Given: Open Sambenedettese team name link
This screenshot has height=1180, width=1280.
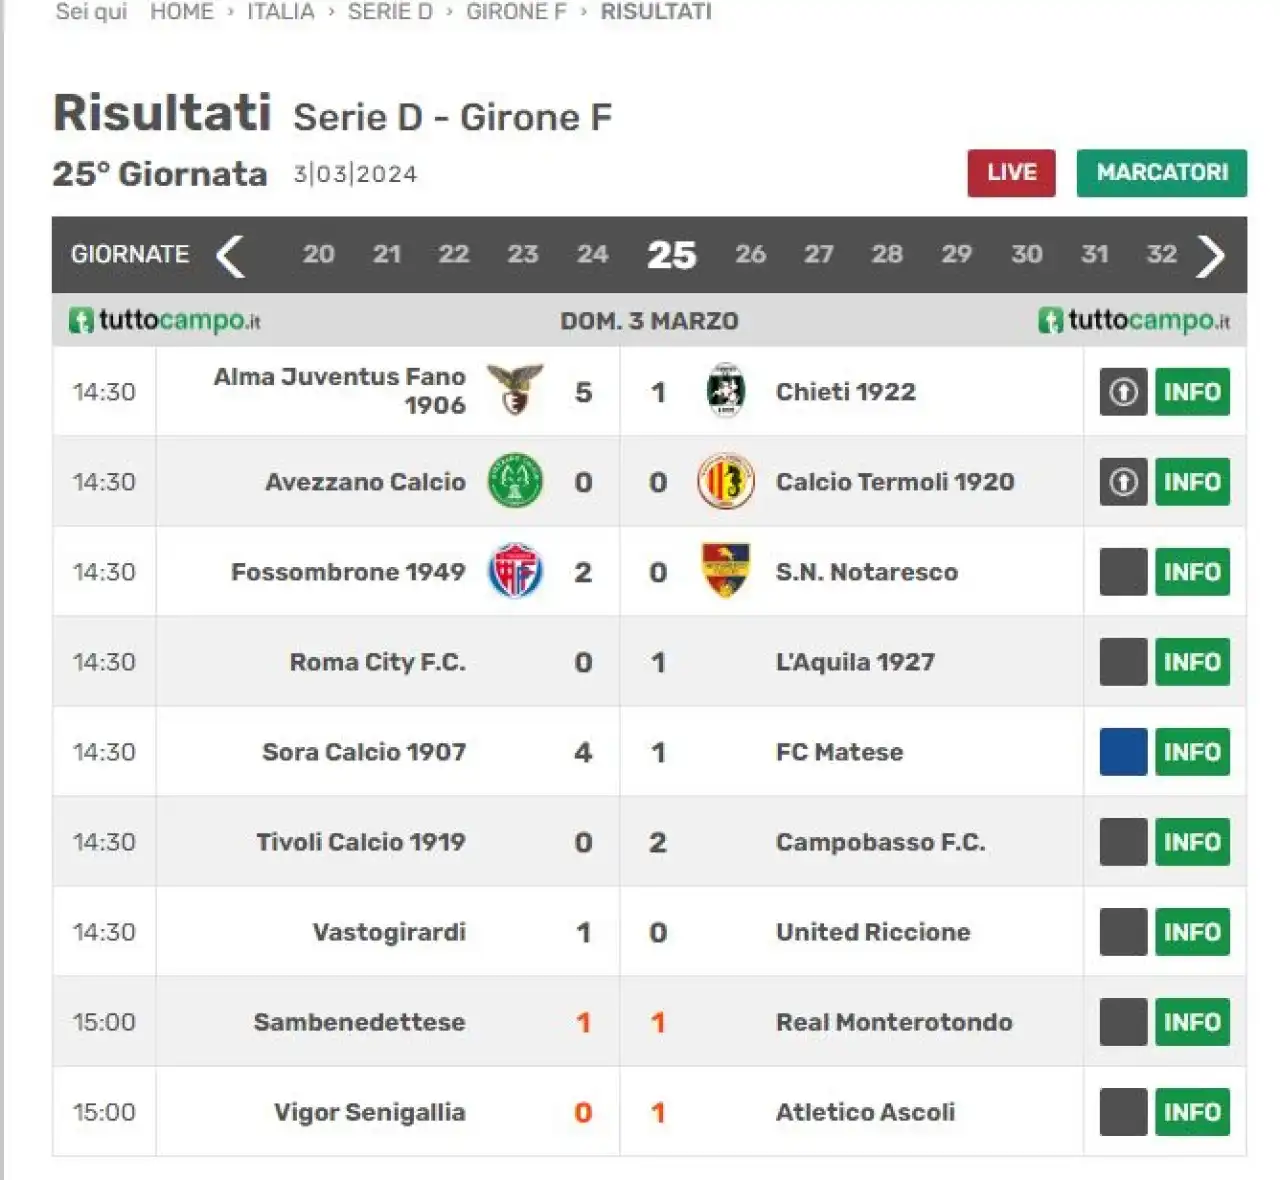Looking at the screenshot, I should coord(359,1022).
